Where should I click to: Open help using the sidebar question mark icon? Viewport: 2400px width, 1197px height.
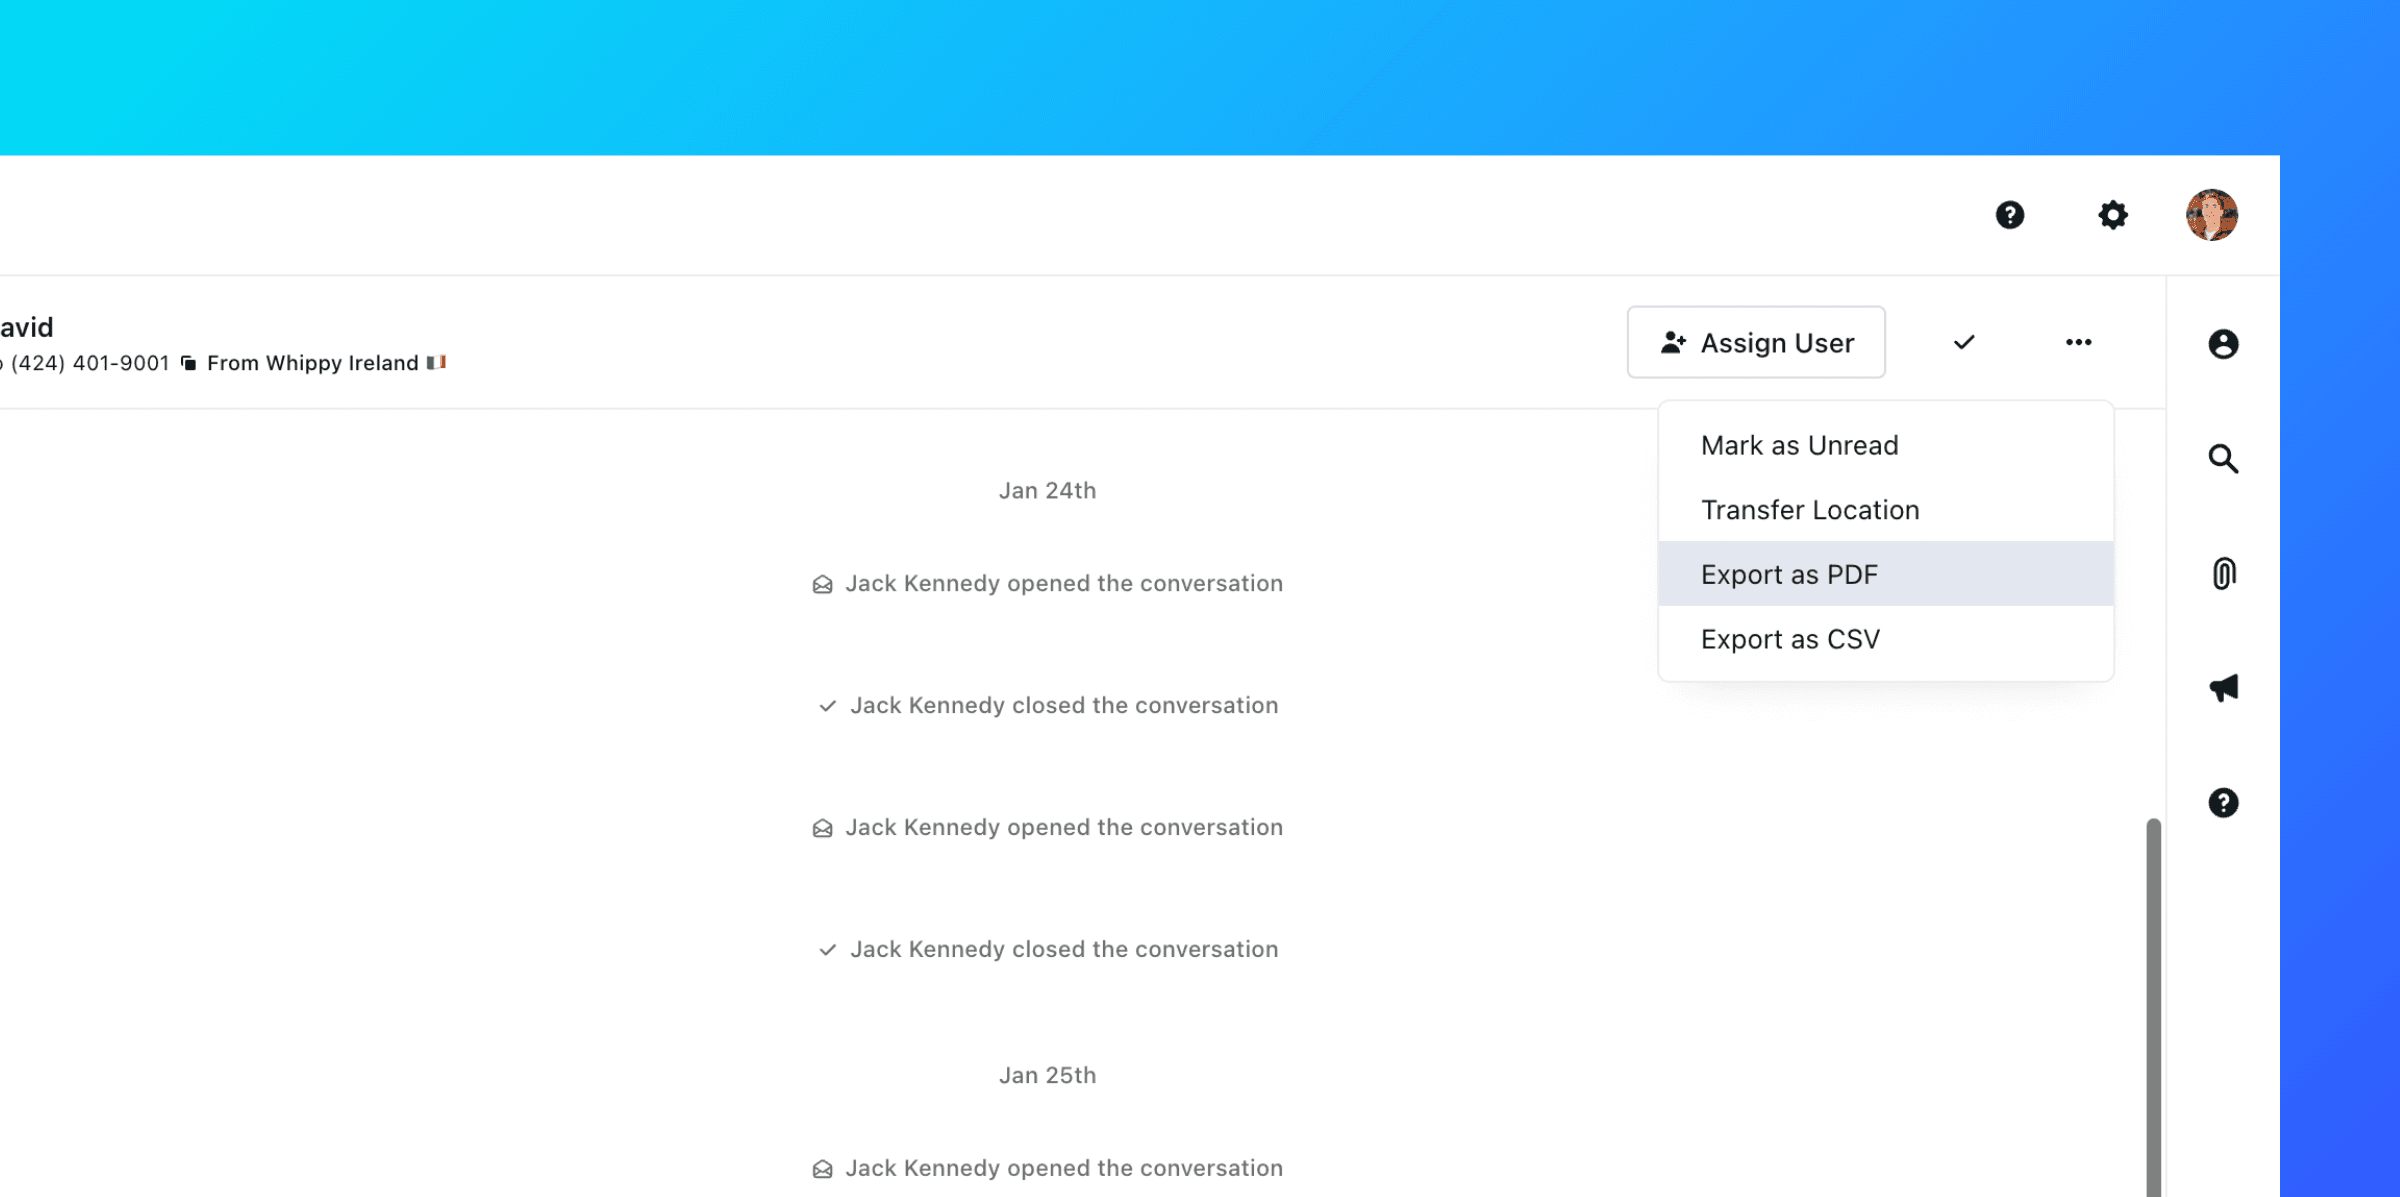2222,802
